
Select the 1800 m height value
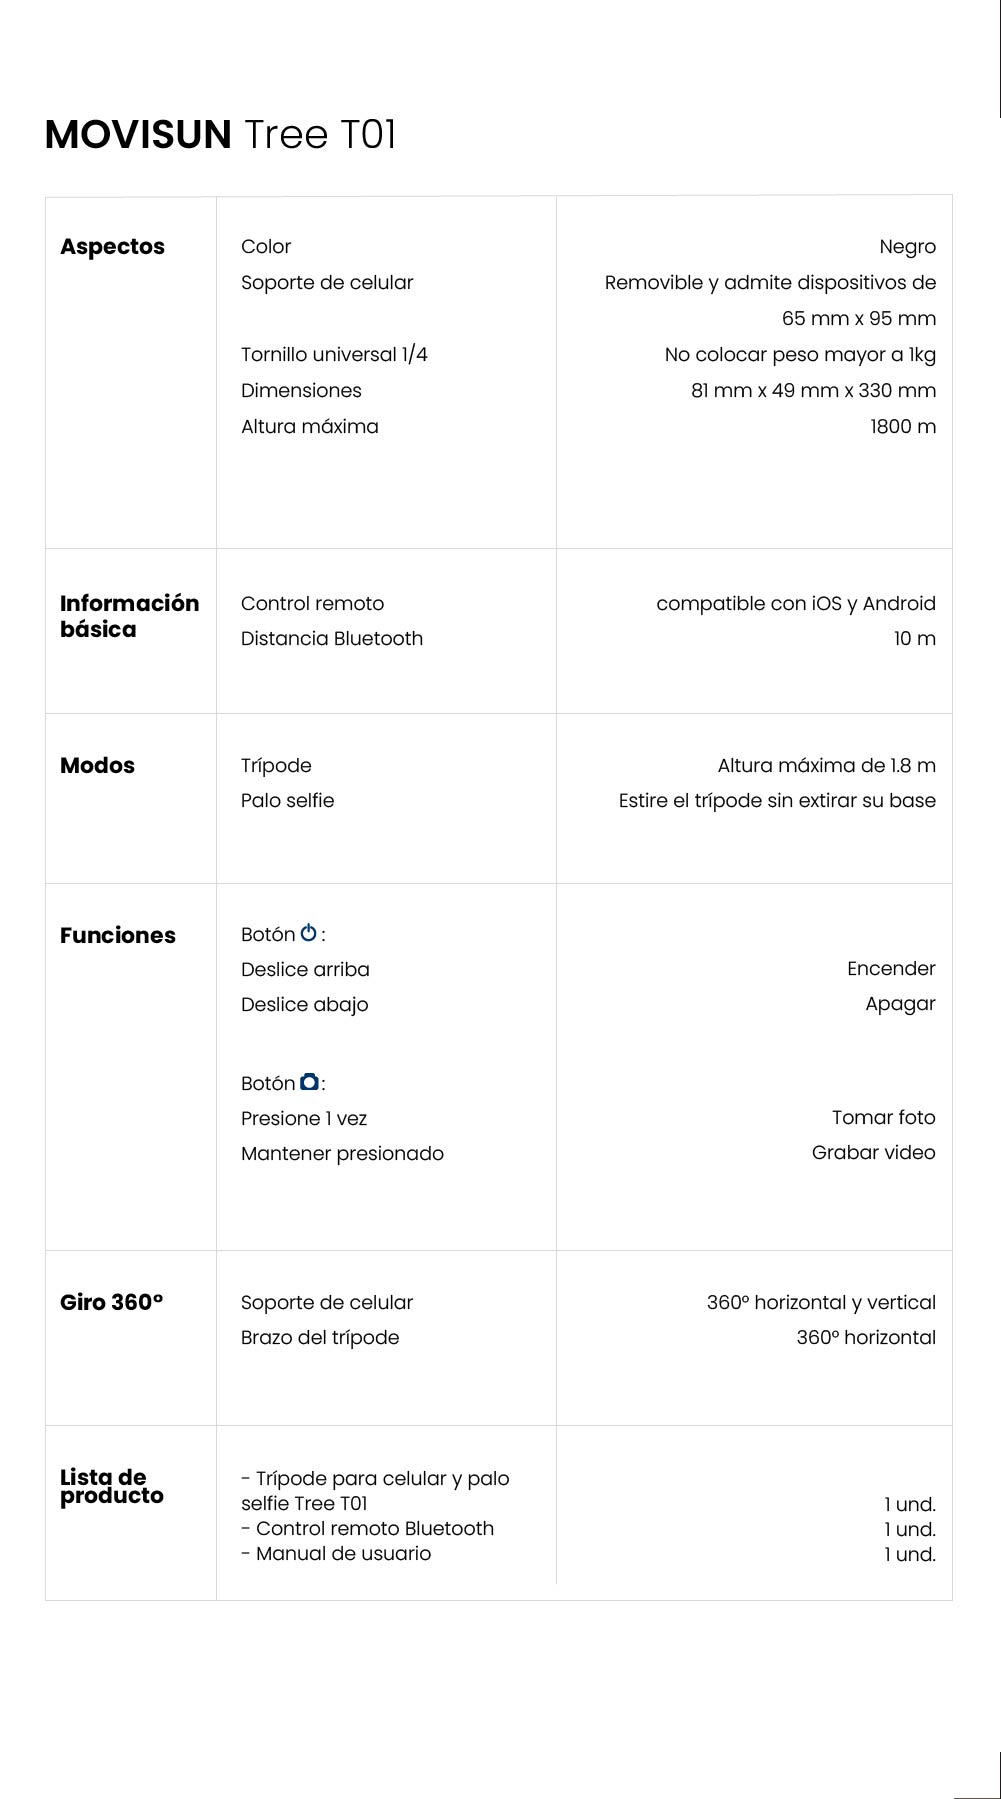point(902,427)
